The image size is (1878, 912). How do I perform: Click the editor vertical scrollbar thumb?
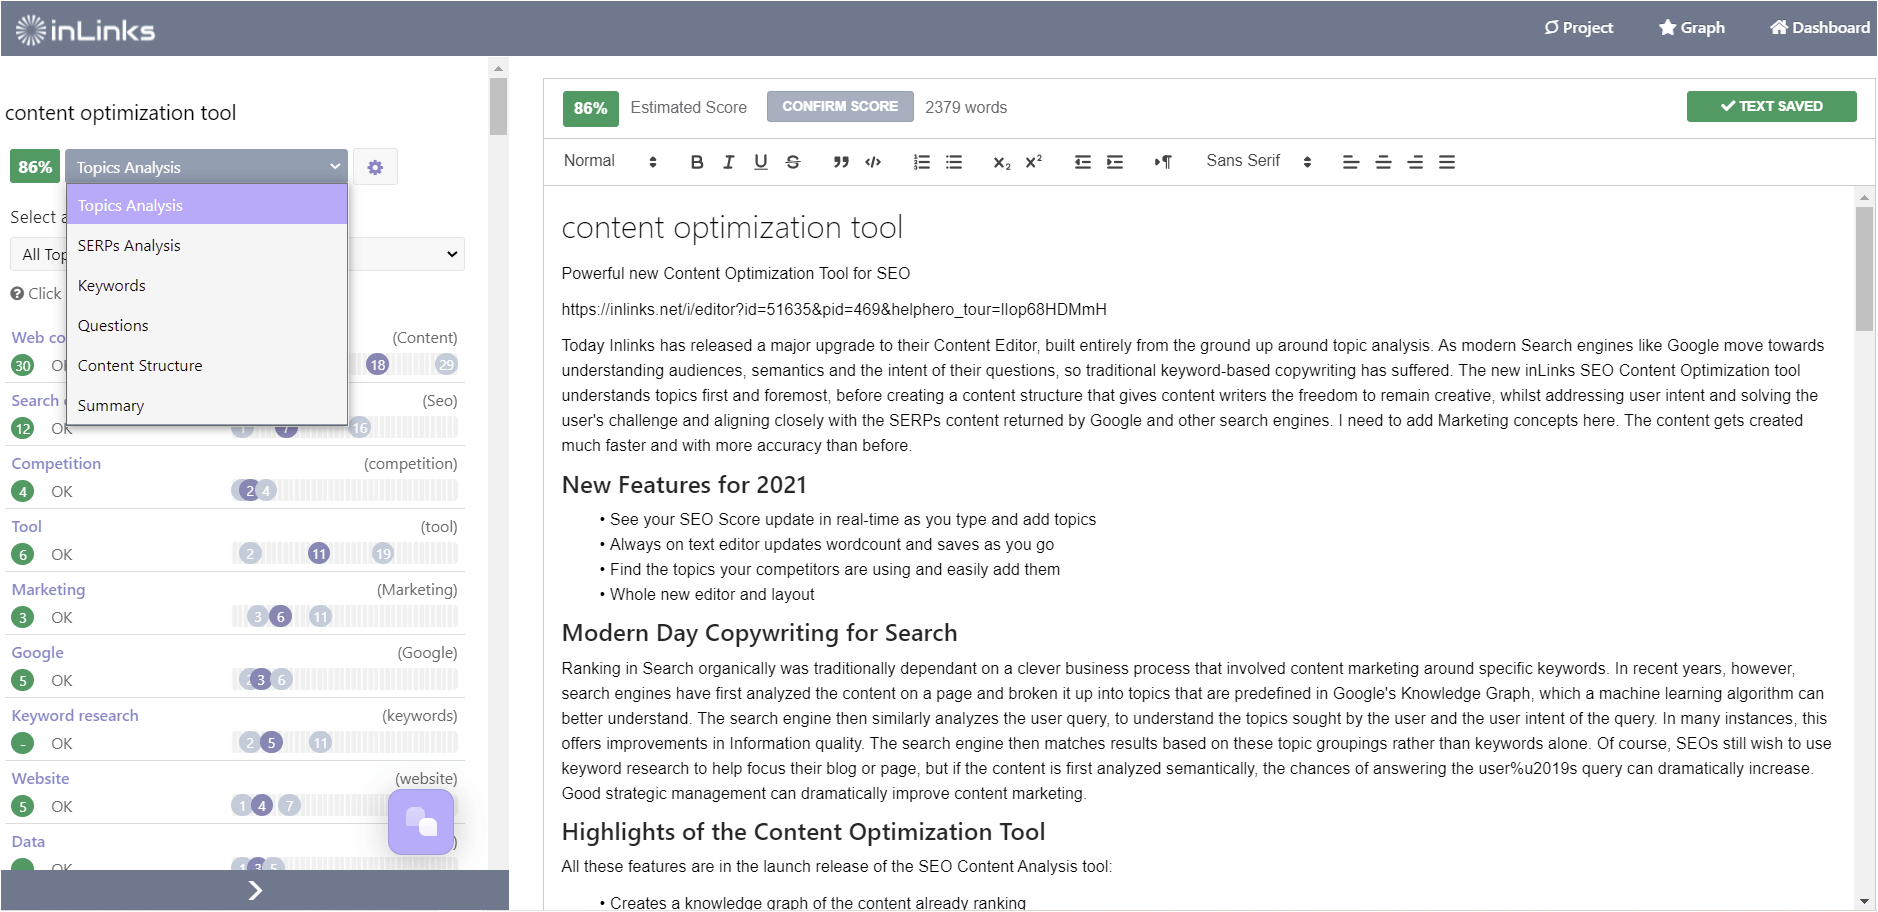pos(1864,268)
